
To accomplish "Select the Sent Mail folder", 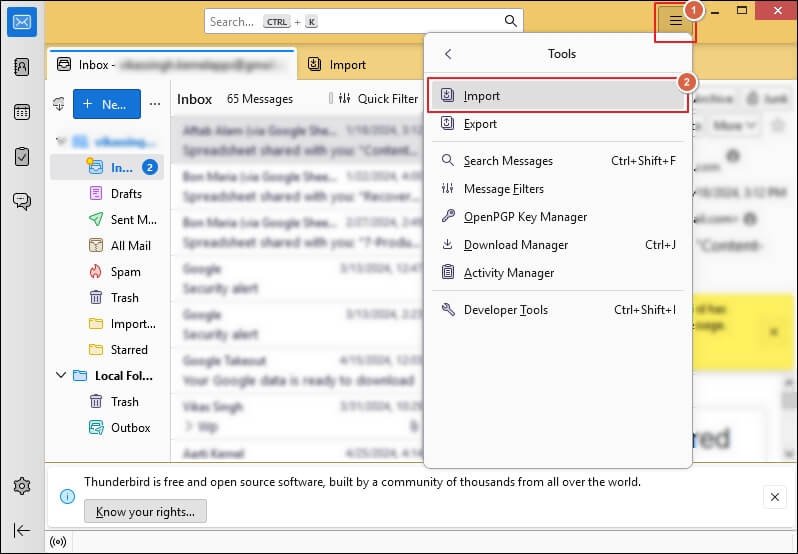I will [x=107, y=219].
